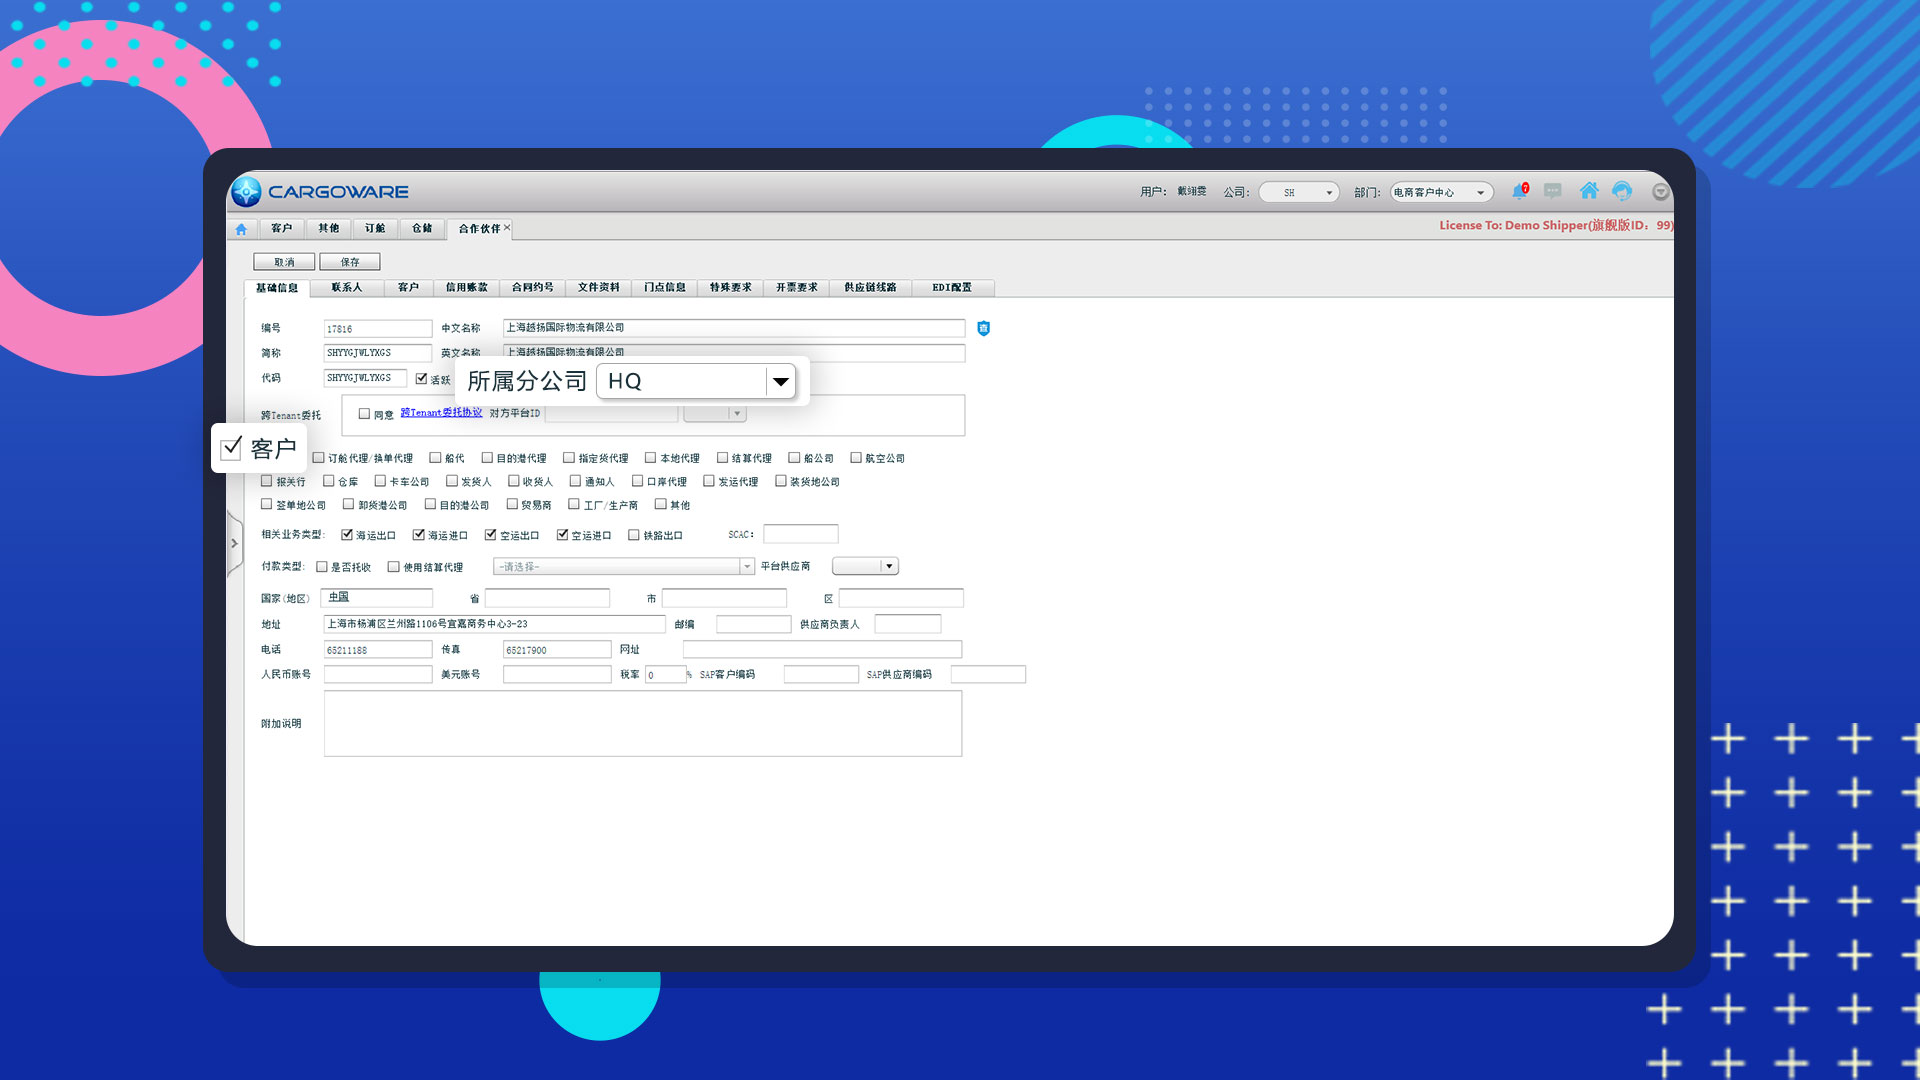1920x1080 pixels.
Task: Click the CARGOWARE logo
Action: [320, 192]
